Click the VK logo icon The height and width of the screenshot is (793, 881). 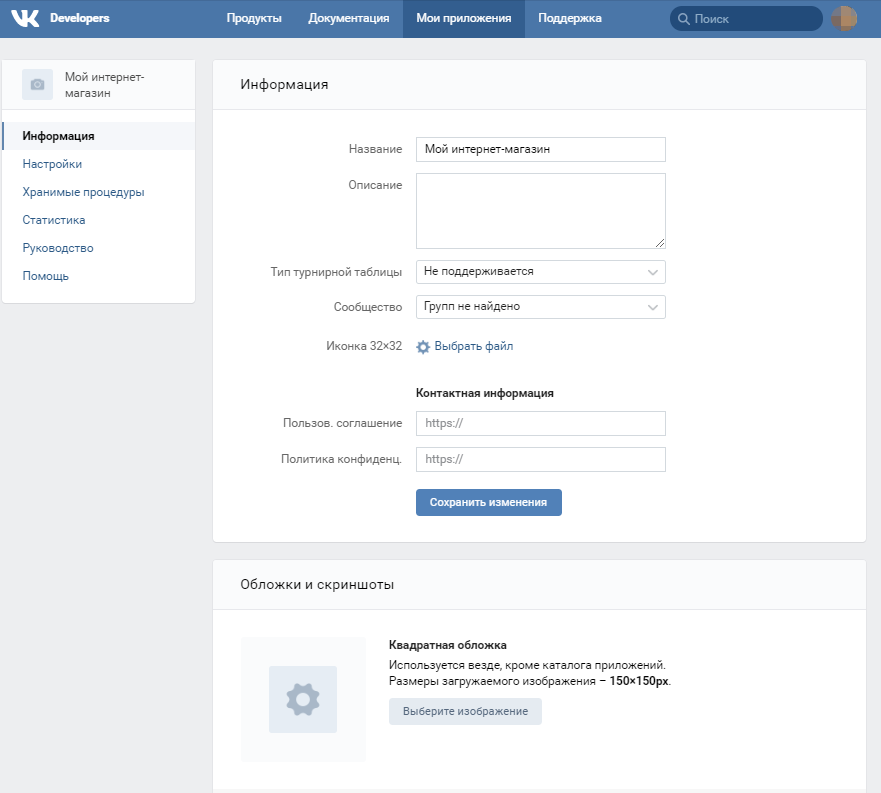(x=25, y=18)
